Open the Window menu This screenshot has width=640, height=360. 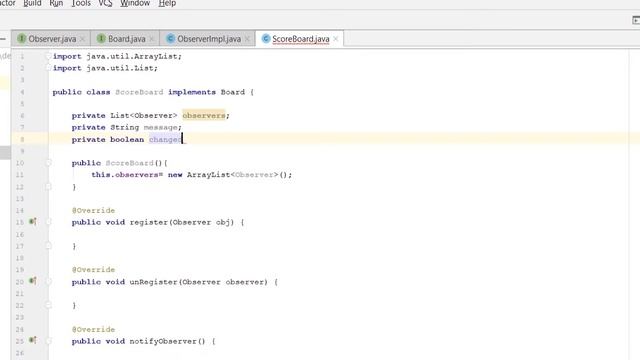click(135, 3)
